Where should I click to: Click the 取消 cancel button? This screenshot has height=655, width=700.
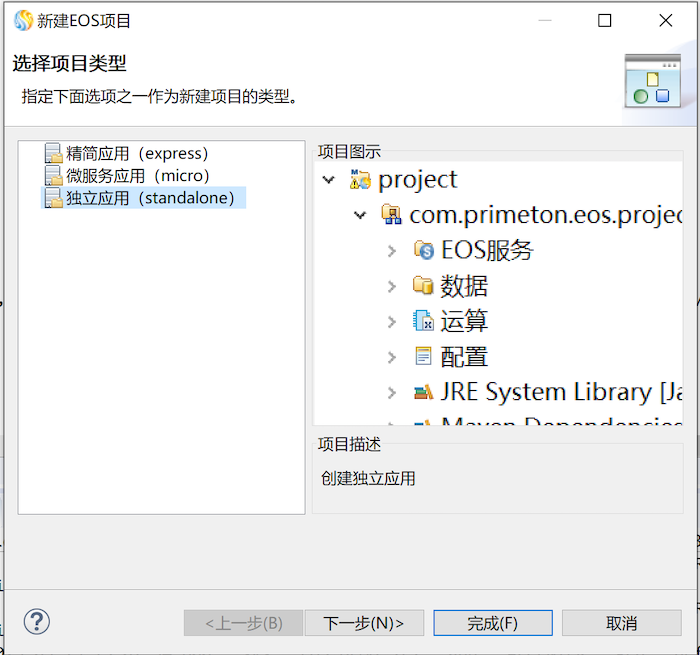621,623
